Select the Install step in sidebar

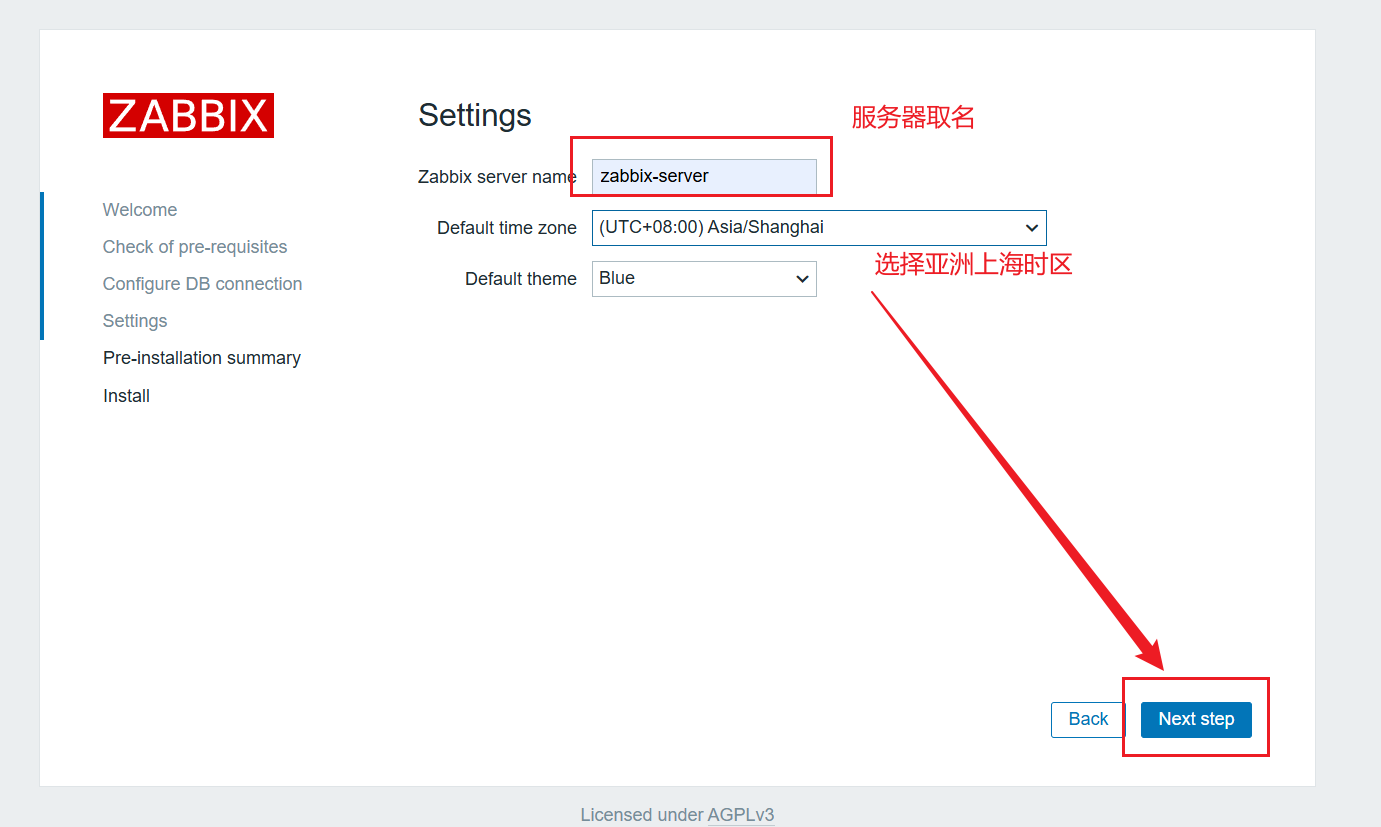coord(126,396)
